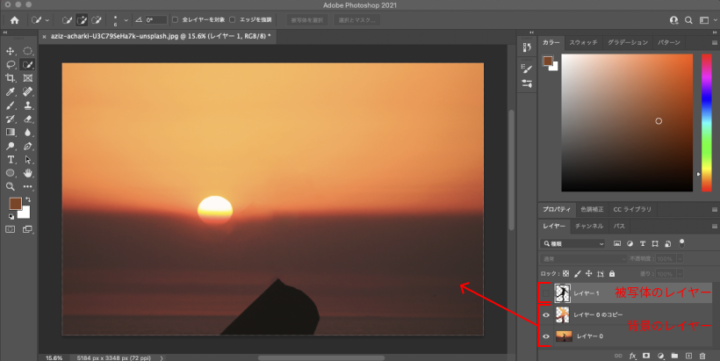Select the Move tool
Image resolution: width=720 pixels, height=361 pixels.
pyautogui.click(x=10, y=51)
